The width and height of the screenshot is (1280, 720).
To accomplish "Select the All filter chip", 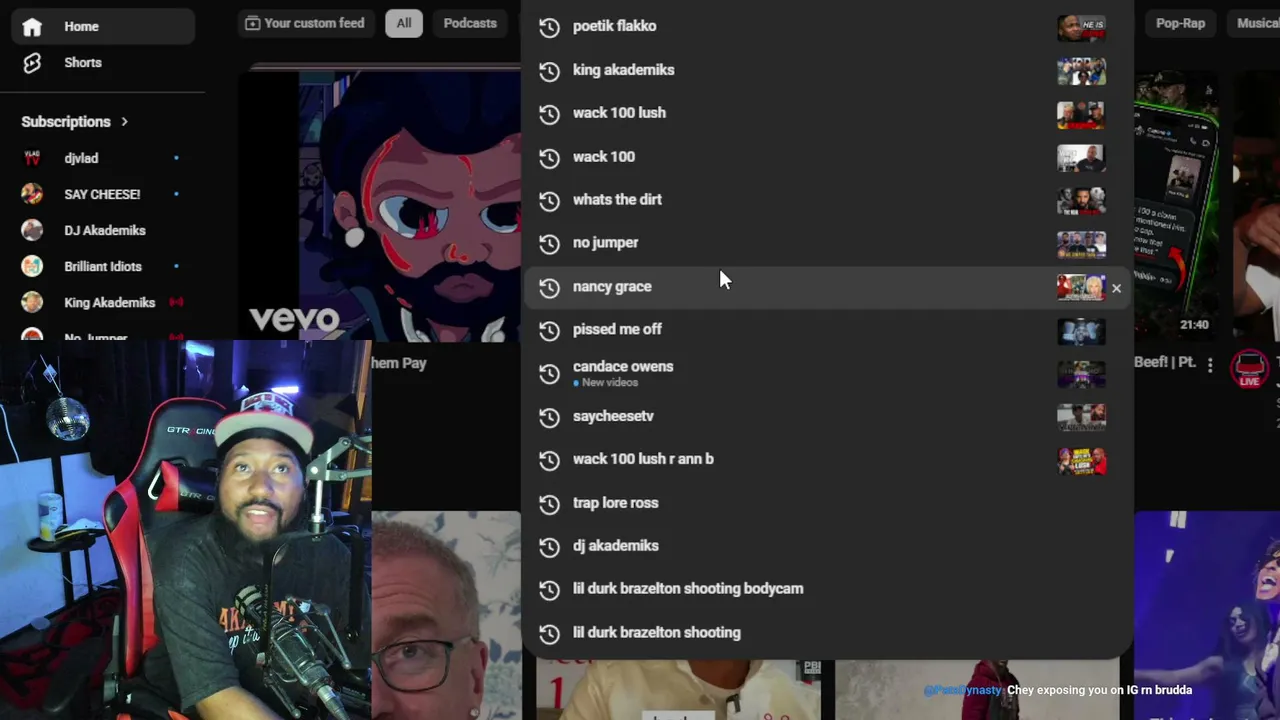I will click(x=404, y=23).
